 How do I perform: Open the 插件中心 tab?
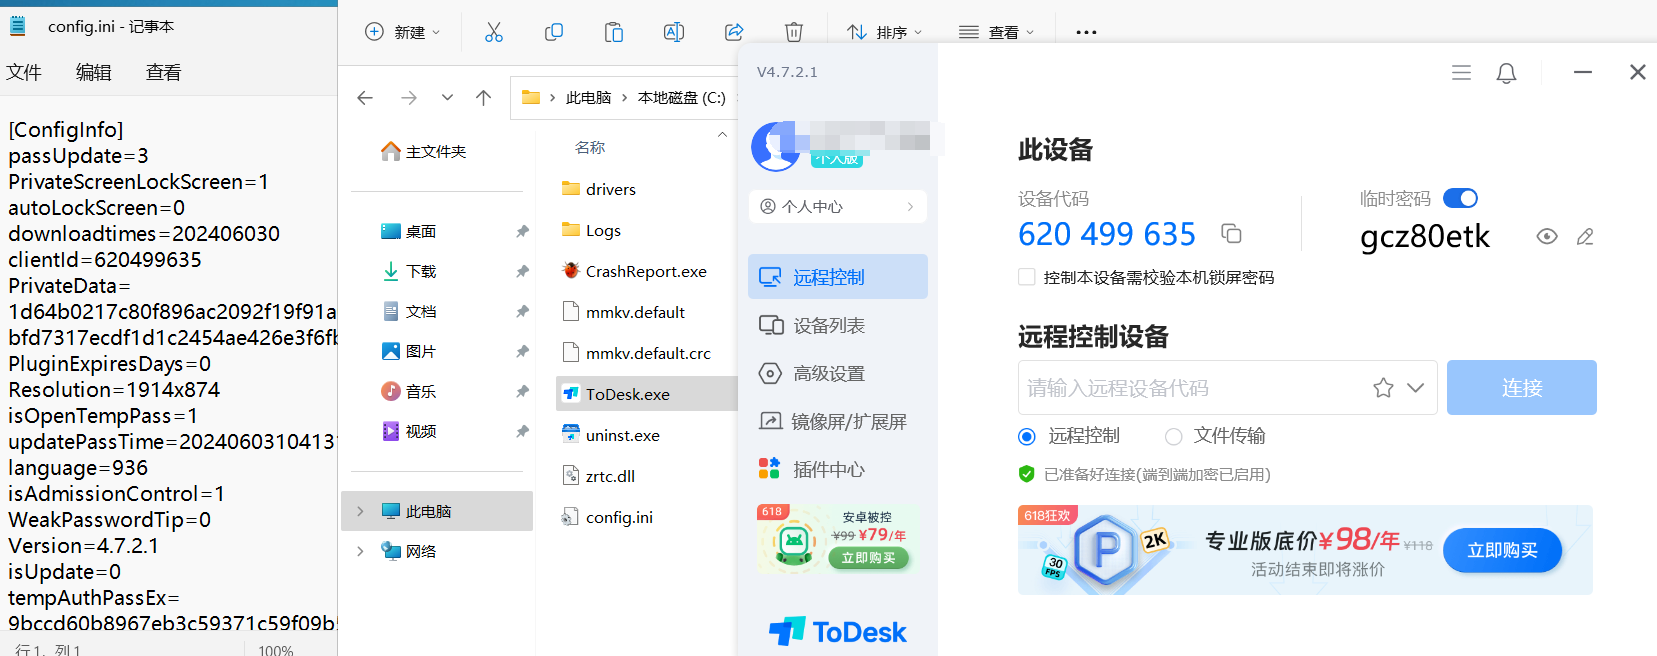click(x=838, y=469)
